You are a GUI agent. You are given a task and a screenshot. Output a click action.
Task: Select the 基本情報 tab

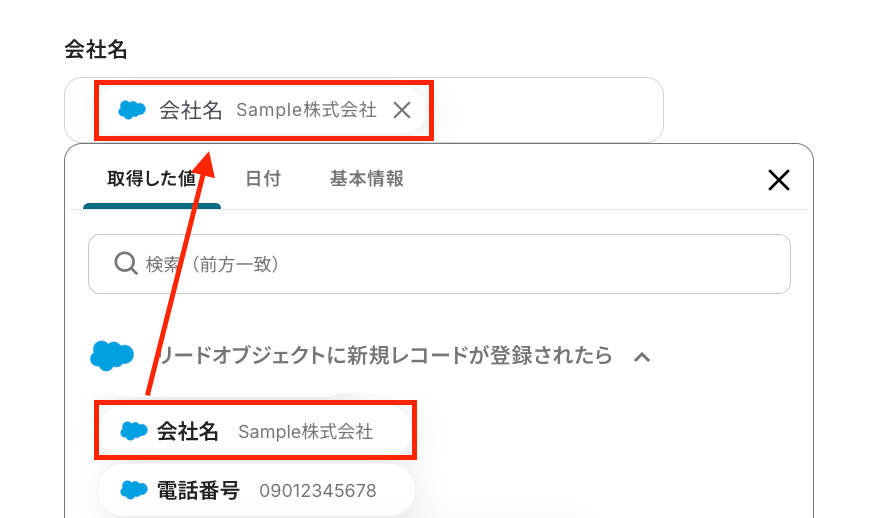[x=367, y=179]
